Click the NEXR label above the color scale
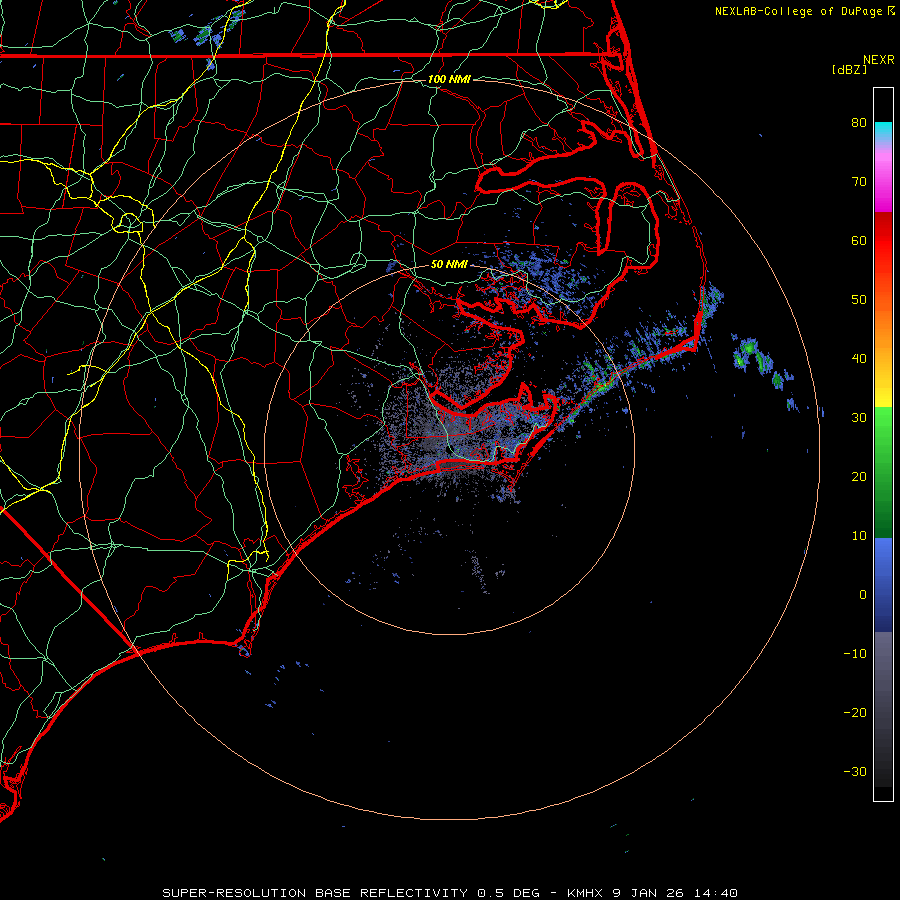 click(x=879, y=60)
